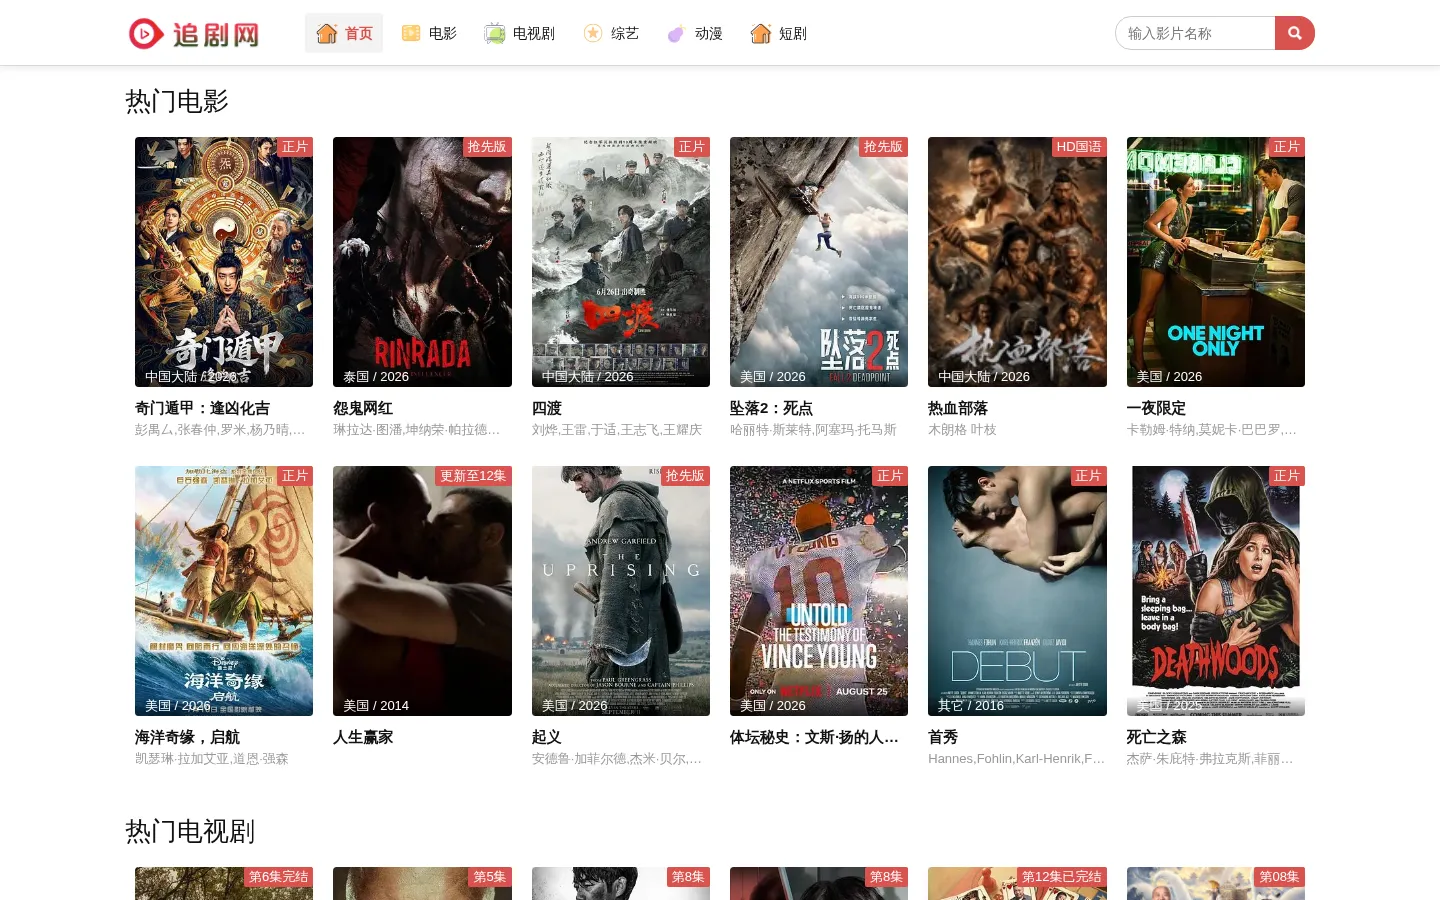Screen dimensions: 1440x900
Task: Click the 热门电影 section heading
Action: coord(177,101)
